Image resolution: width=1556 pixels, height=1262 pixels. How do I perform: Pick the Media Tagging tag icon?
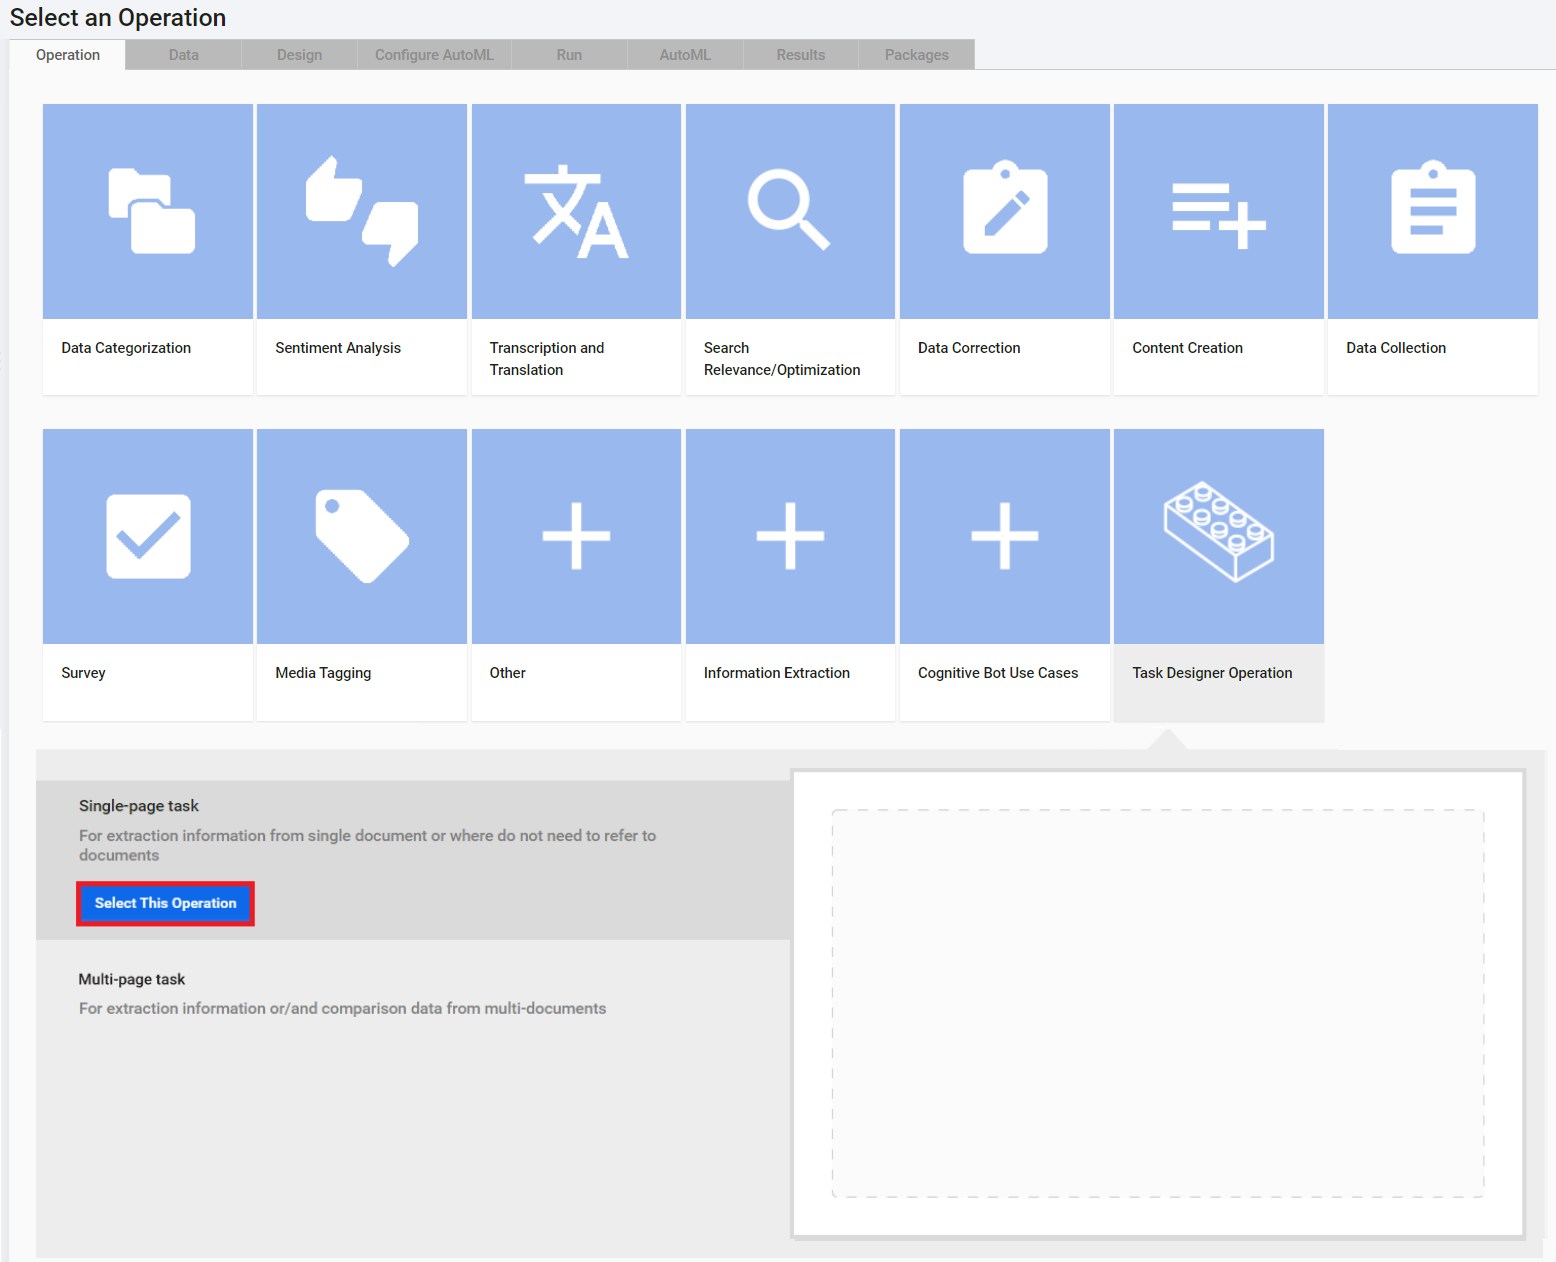(362, 536)
